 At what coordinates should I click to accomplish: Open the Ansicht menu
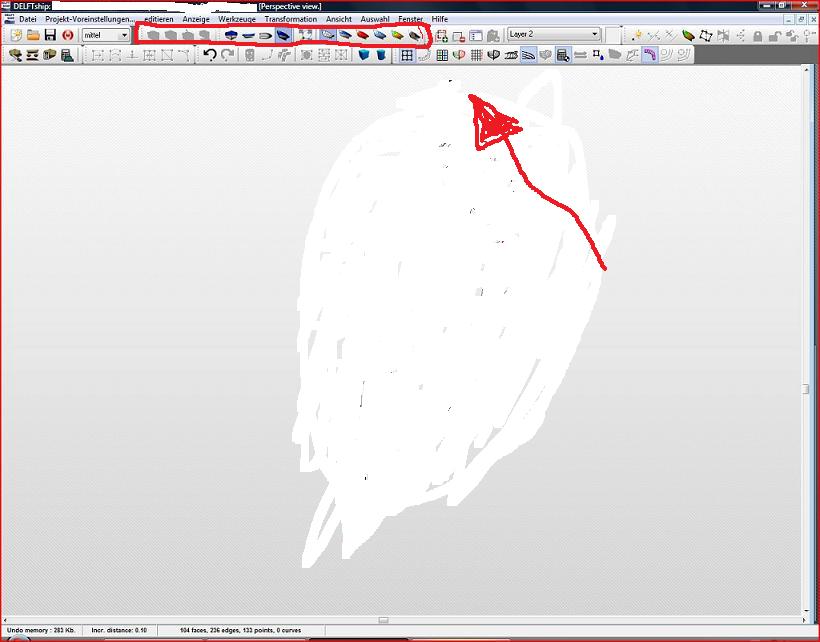[339, 19]
